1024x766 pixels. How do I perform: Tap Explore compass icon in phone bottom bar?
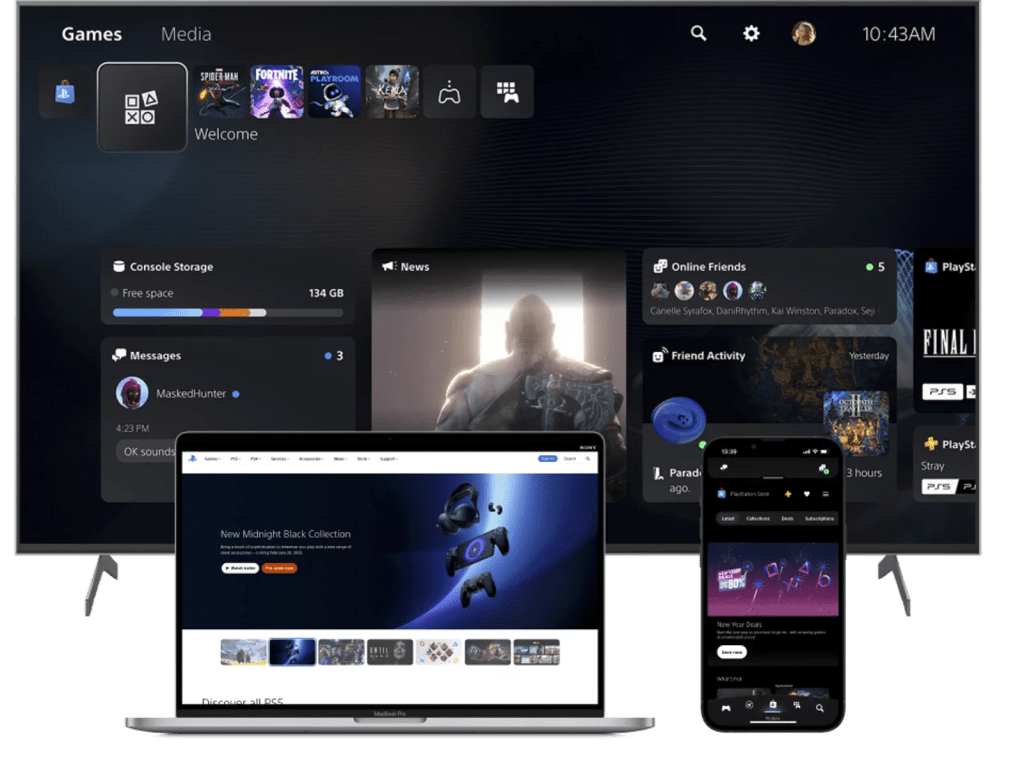point(749,705)
